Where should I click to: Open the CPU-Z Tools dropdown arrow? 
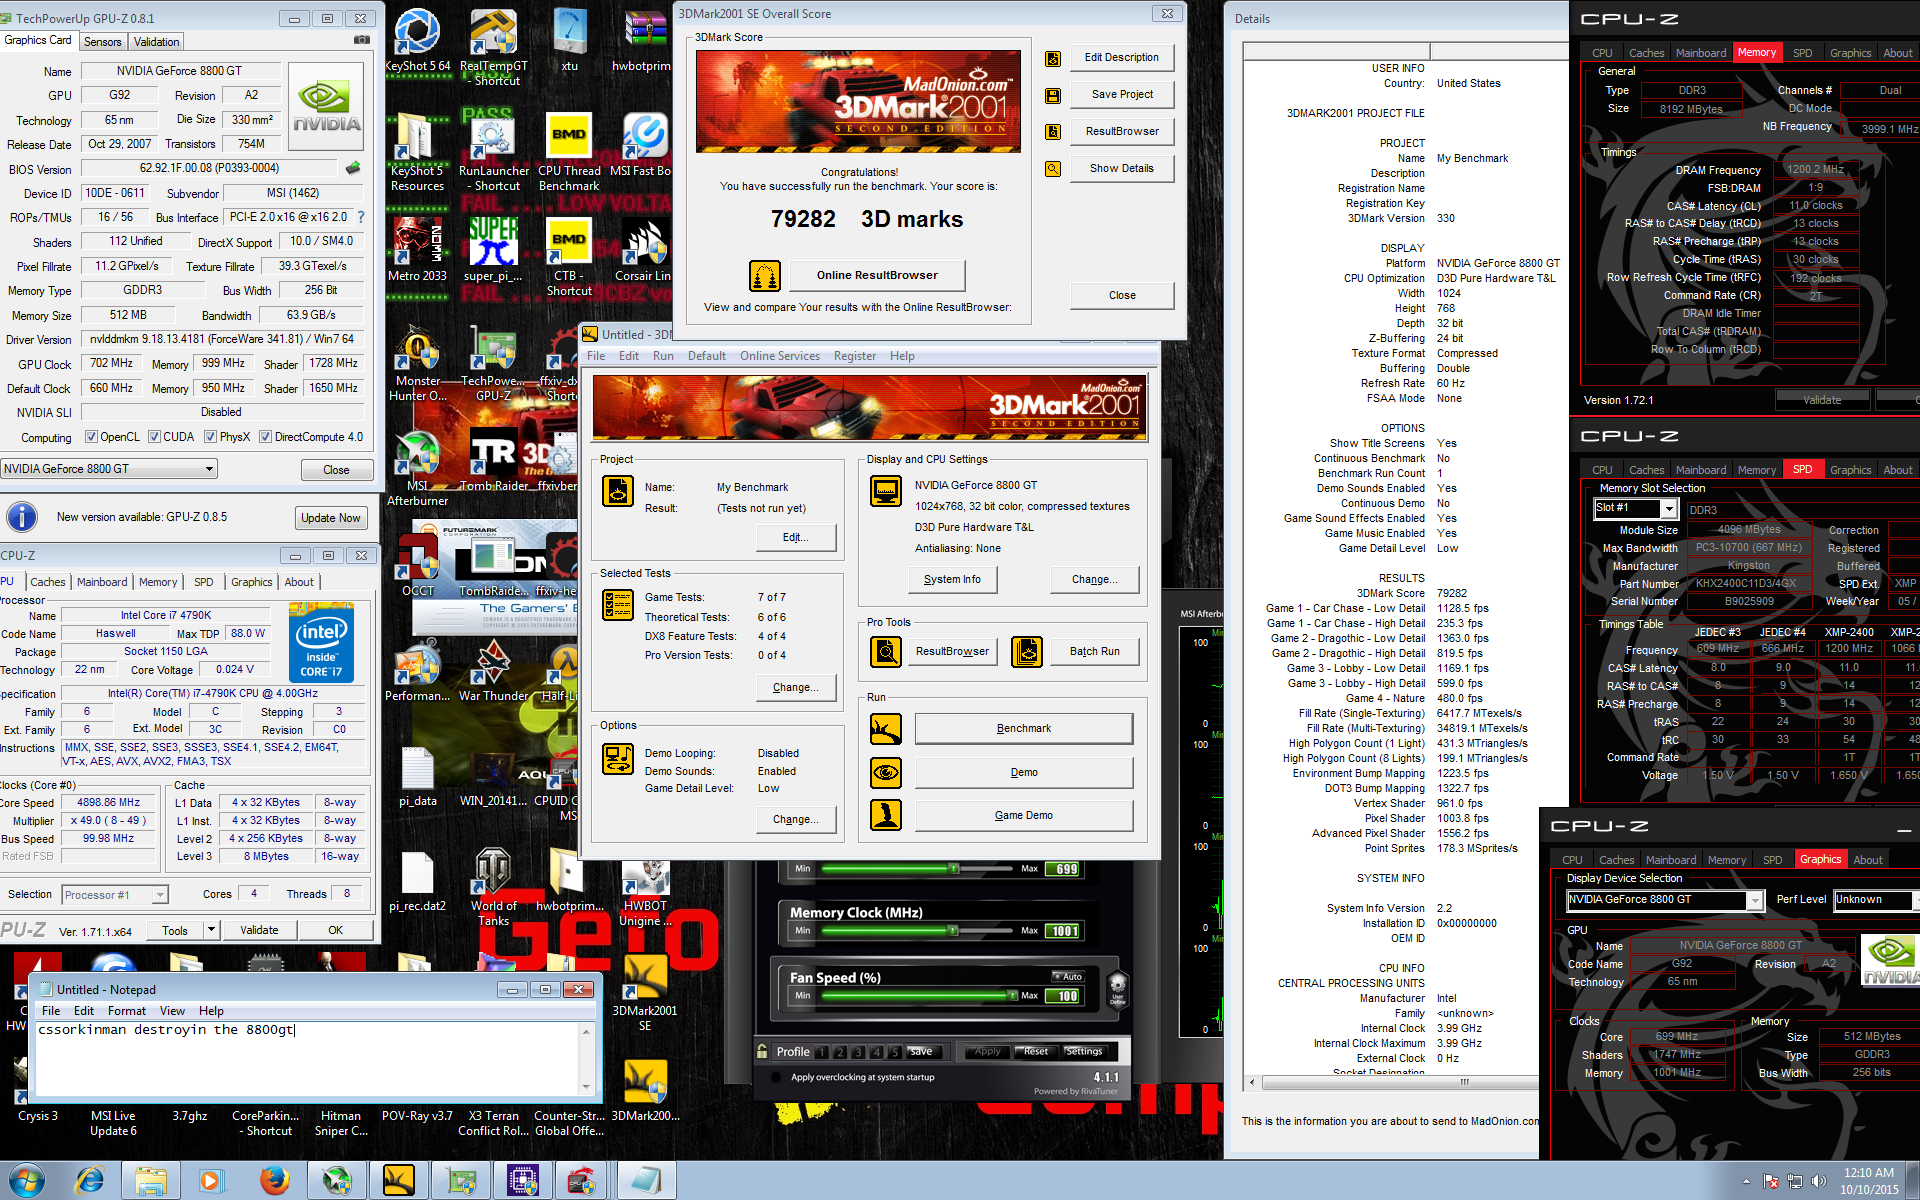point(211,930)
